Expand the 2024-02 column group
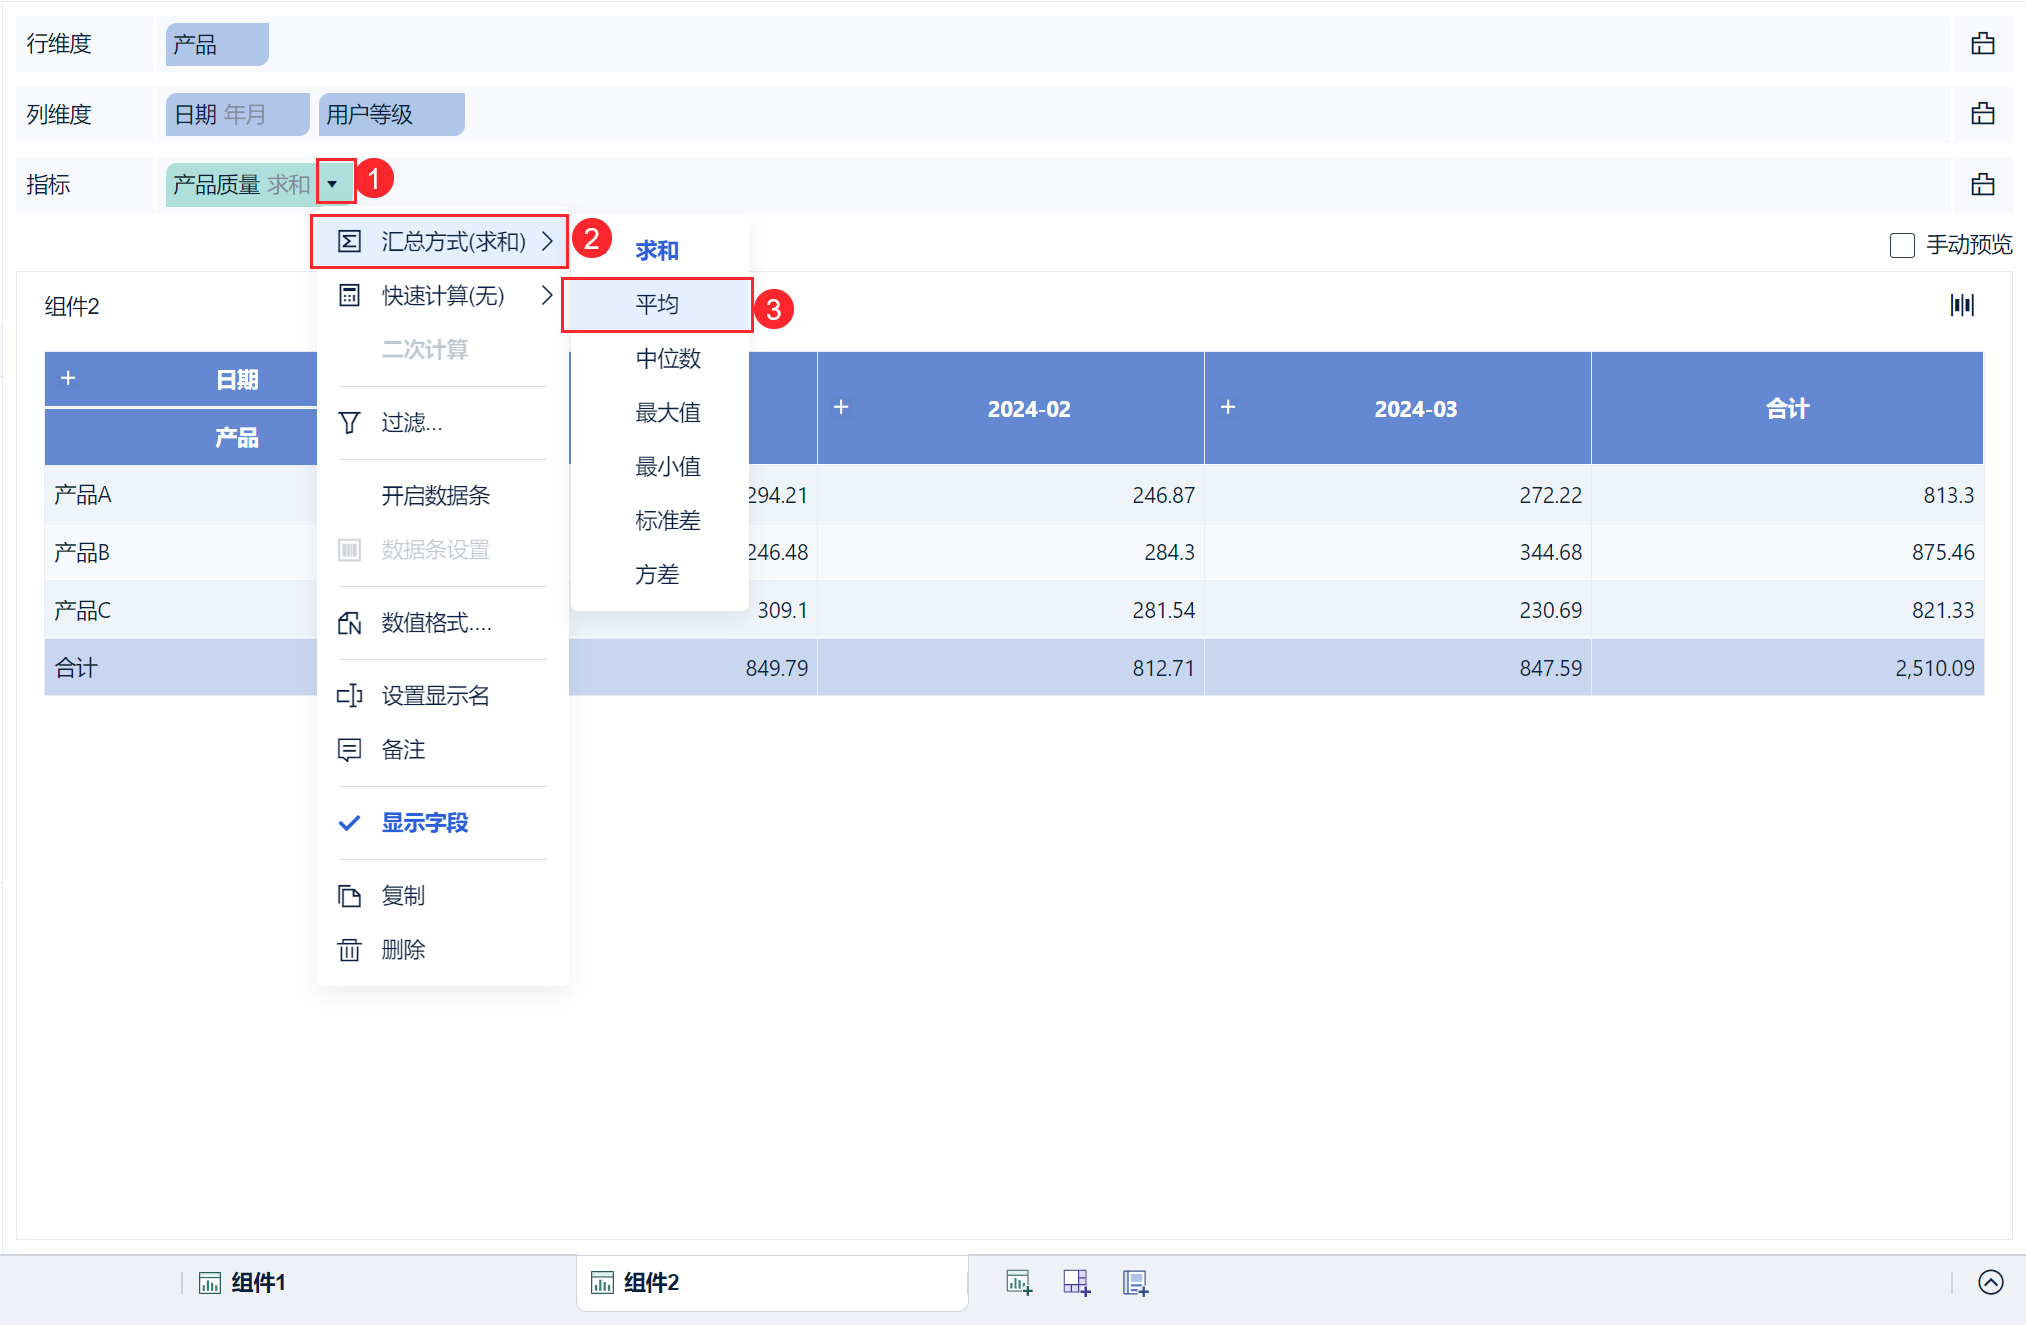The height and width of the screenshot is (1325, 2026). pos(841,408)
